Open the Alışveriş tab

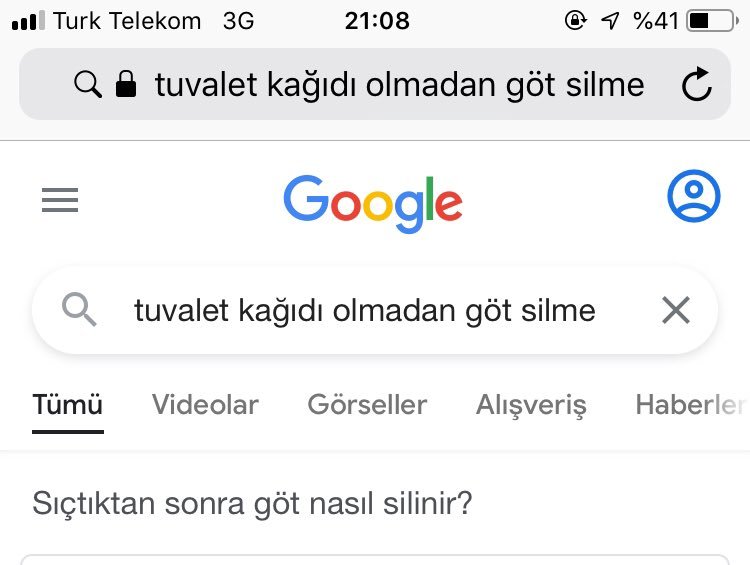(531, 405)
